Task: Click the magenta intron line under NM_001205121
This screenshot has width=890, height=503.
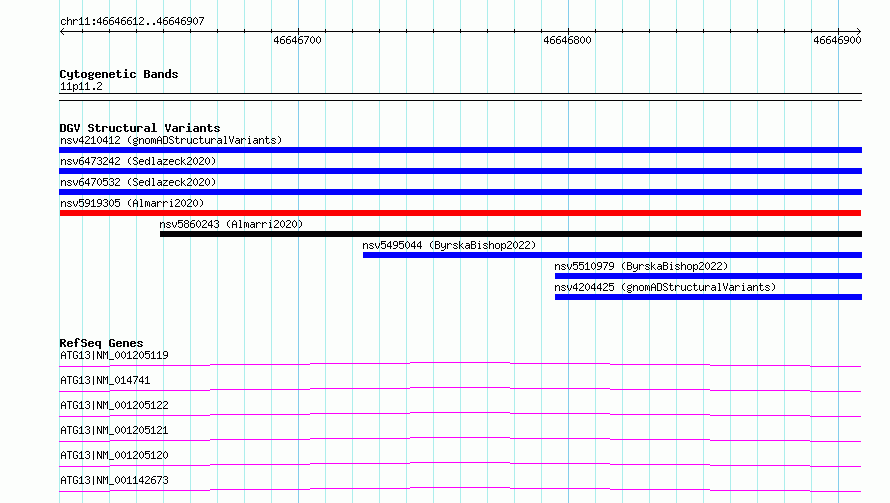Action: 460,438
